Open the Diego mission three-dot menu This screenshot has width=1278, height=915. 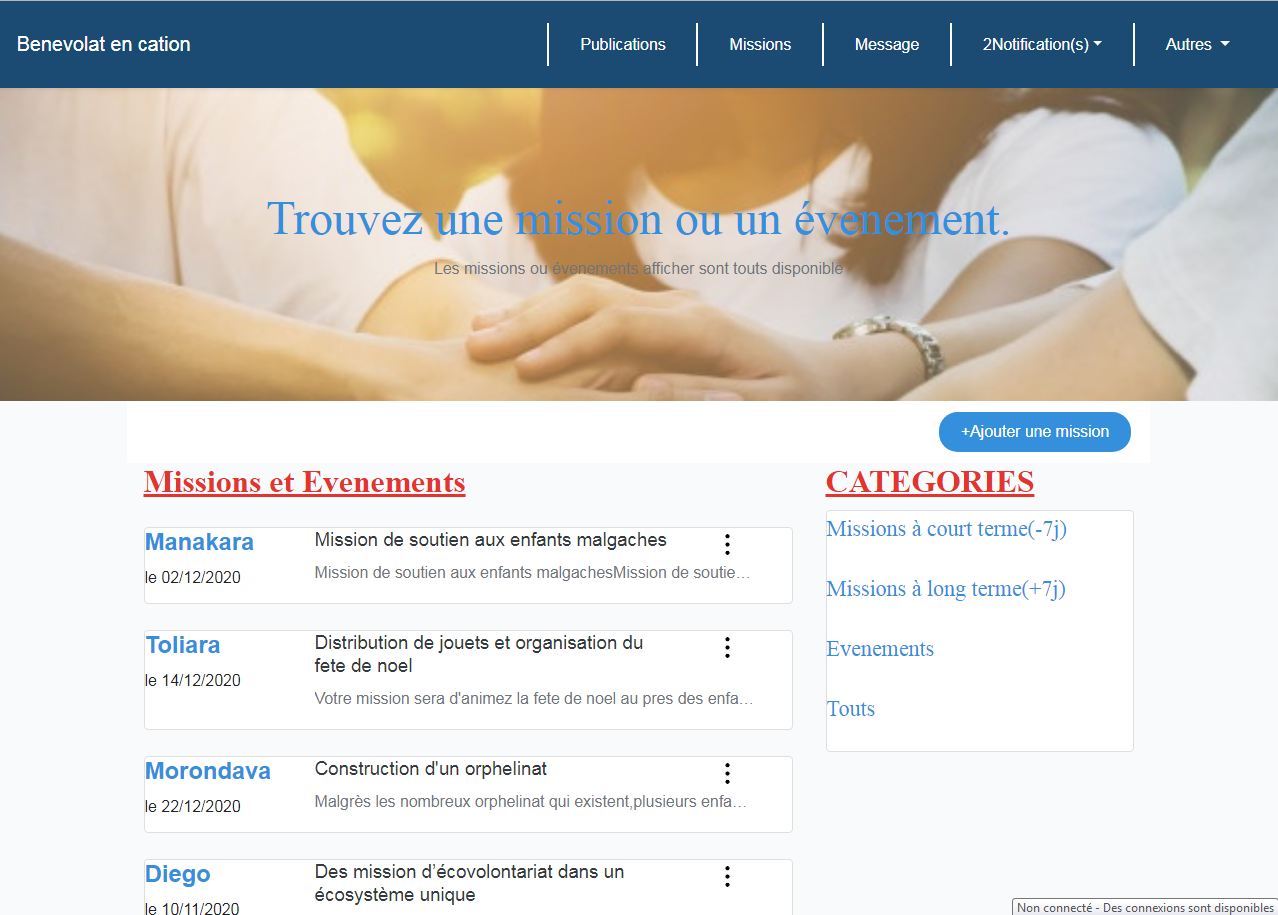pyautogui.click(x=727, y=877)
